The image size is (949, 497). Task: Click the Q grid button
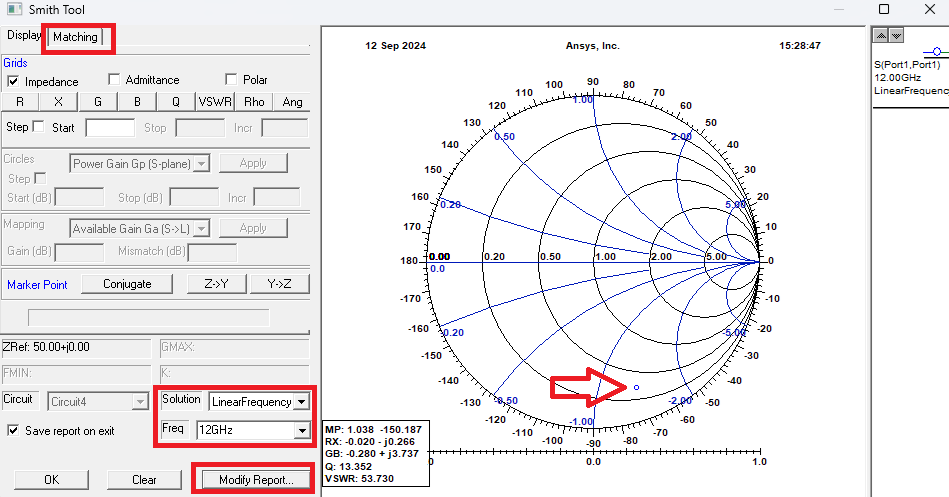point(176,102)
